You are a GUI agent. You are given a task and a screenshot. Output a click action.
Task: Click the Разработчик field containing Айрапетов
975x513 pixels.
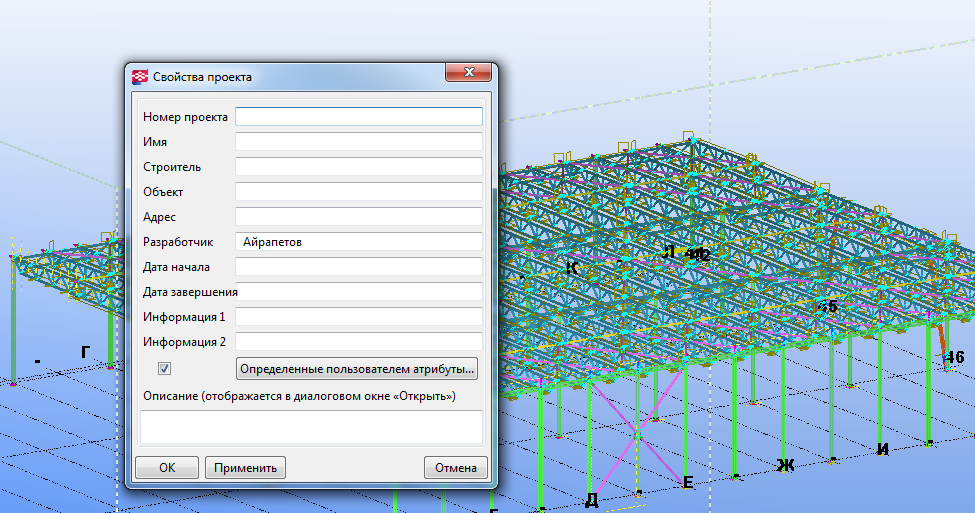point(358,242)
